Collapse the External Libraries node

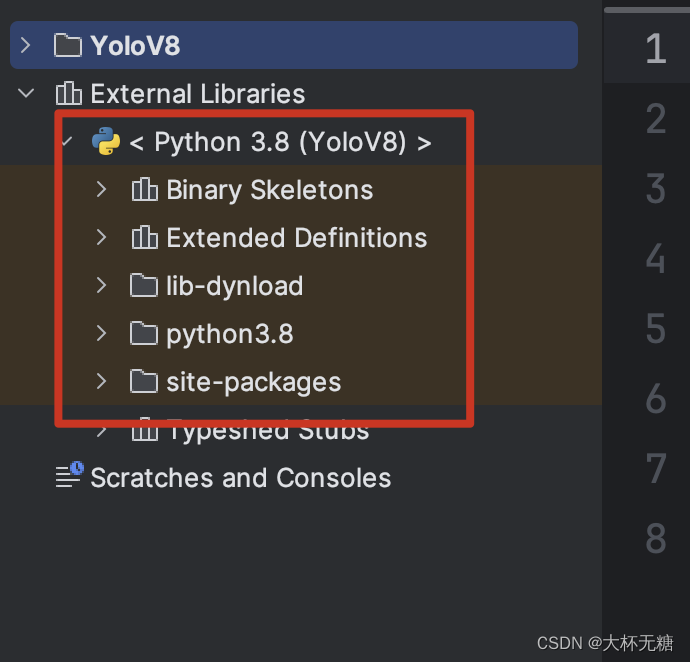(26, 94)
